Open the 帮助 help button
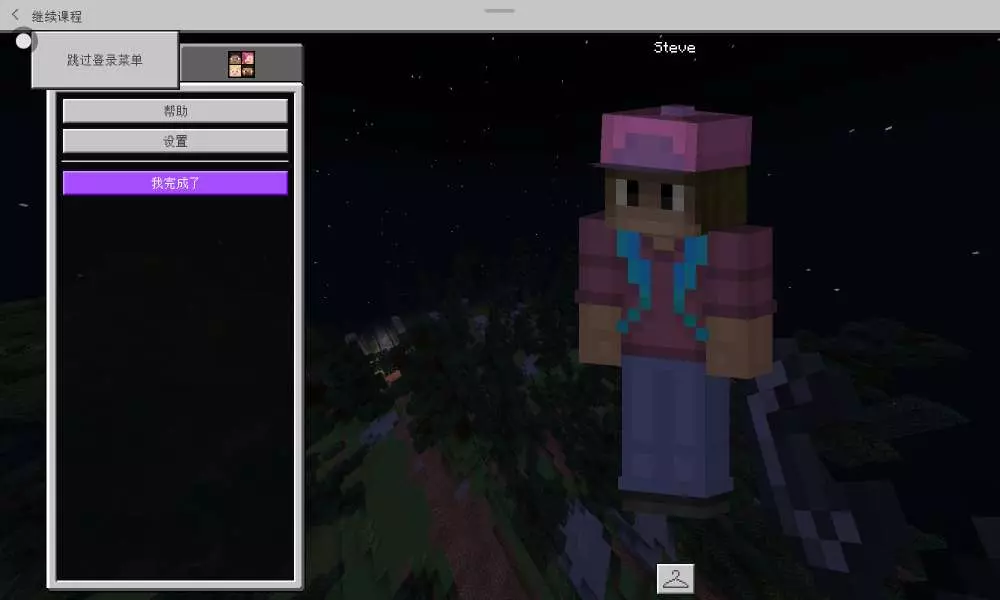The width and height of the screenshot is (1000, 600). point(175,111)
